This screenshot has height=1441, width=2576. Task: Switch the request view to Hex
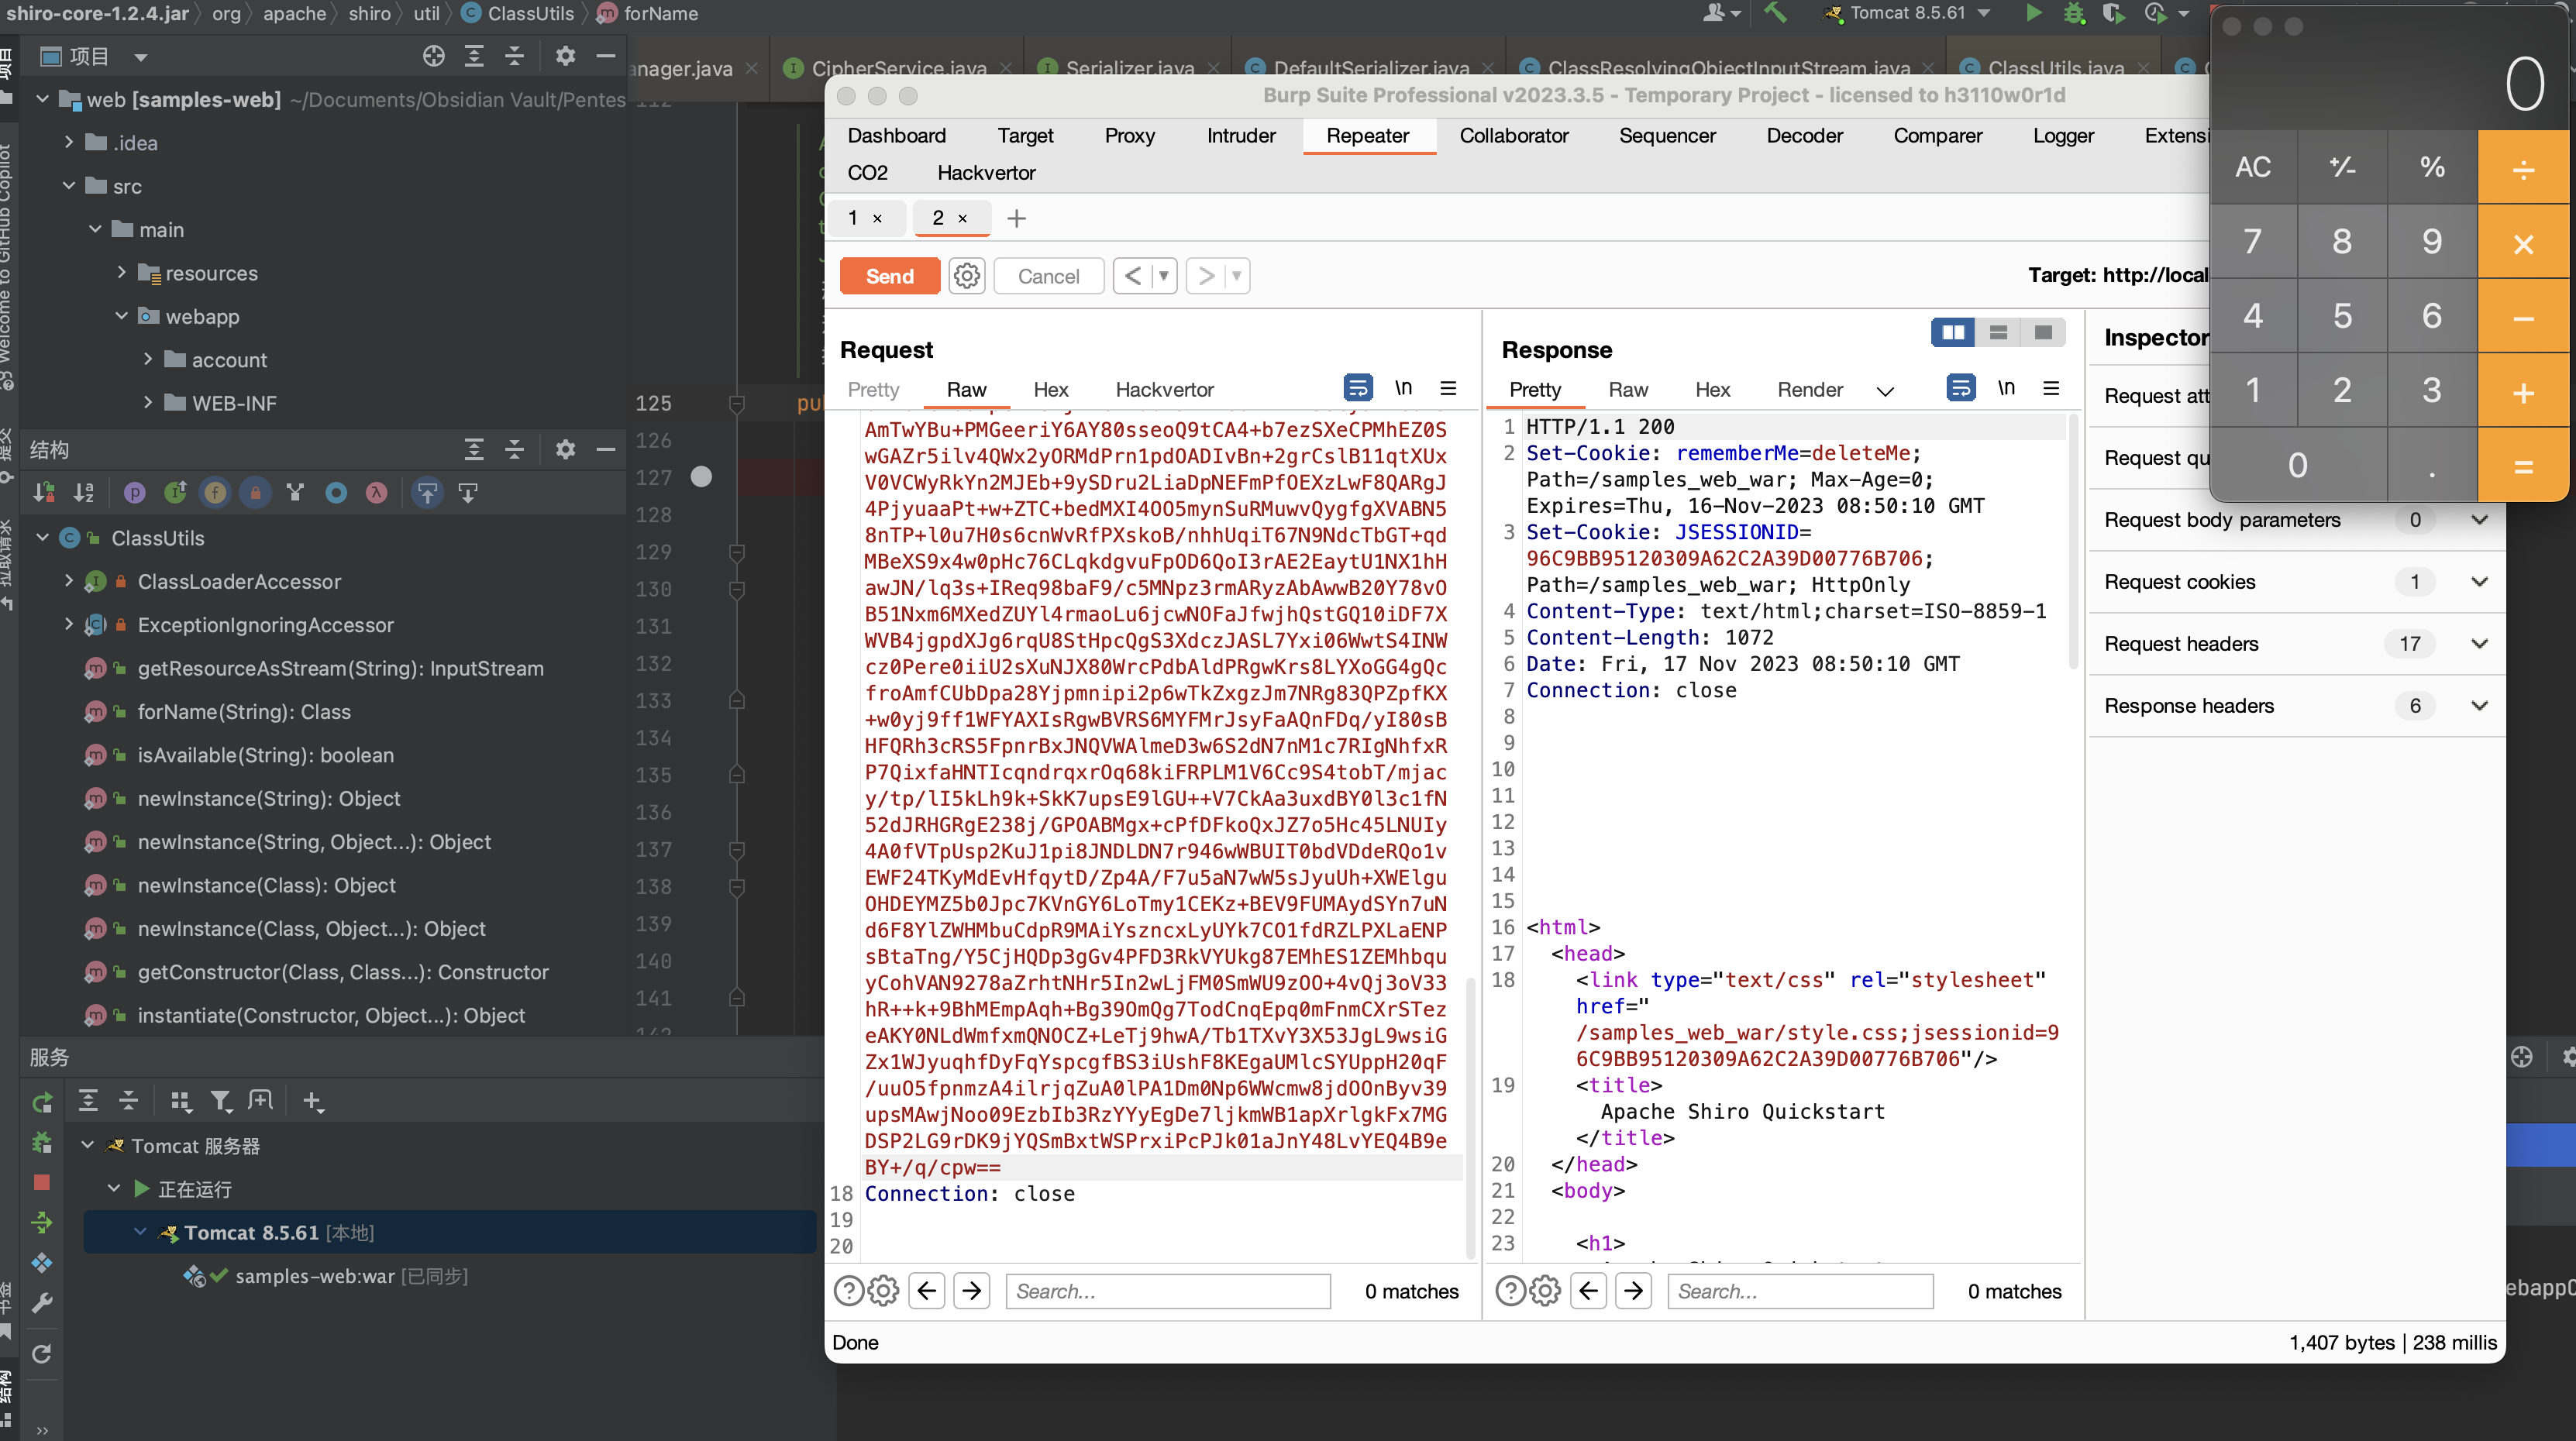[1050, 389]
